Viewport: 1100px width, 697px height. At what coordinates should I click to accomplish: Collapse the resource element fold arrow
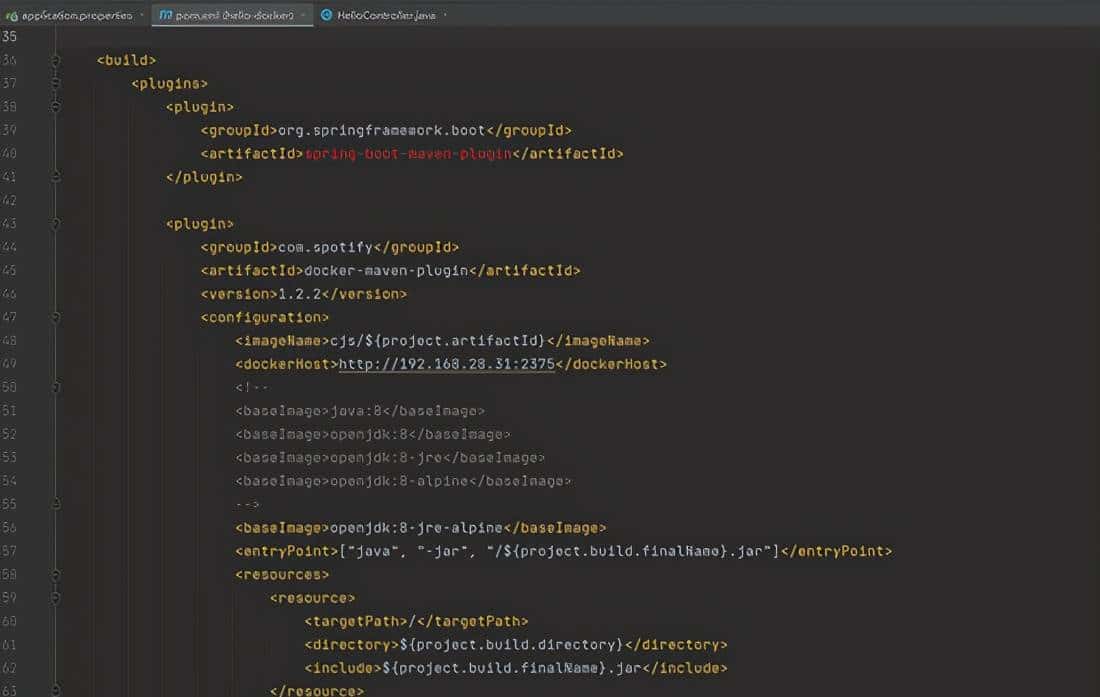pos(57,597)
